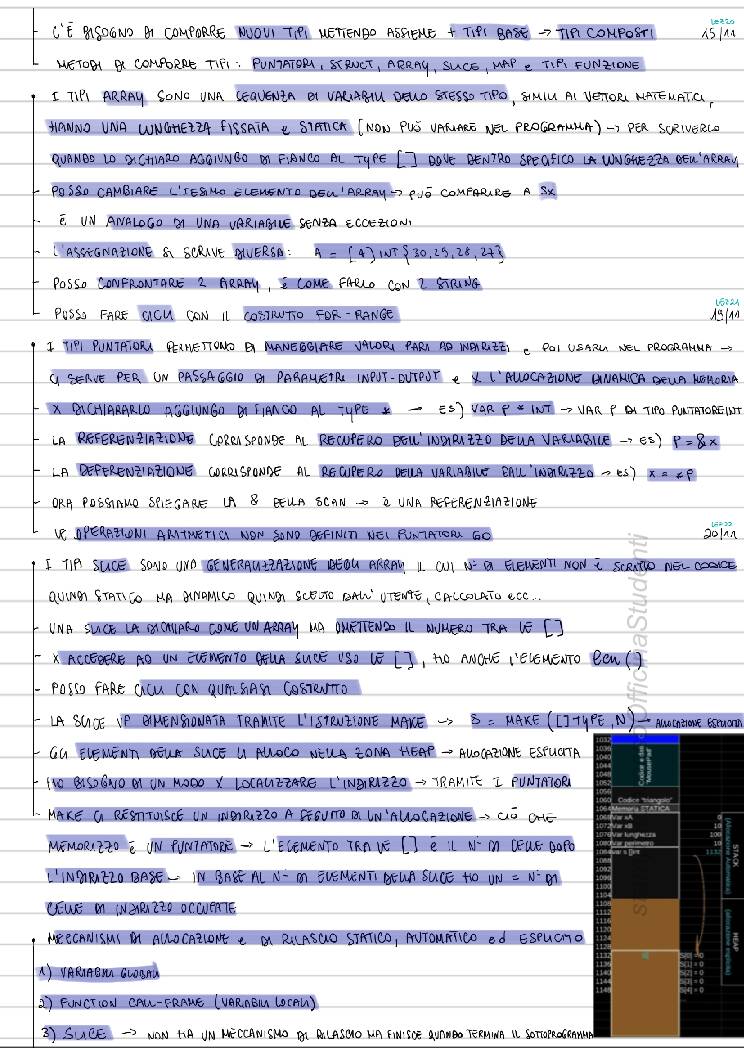Screen dimensions: 744x1048
Task: Click list item "1) VARIABILI GLOBALI"
Action: tap(98, 971)
